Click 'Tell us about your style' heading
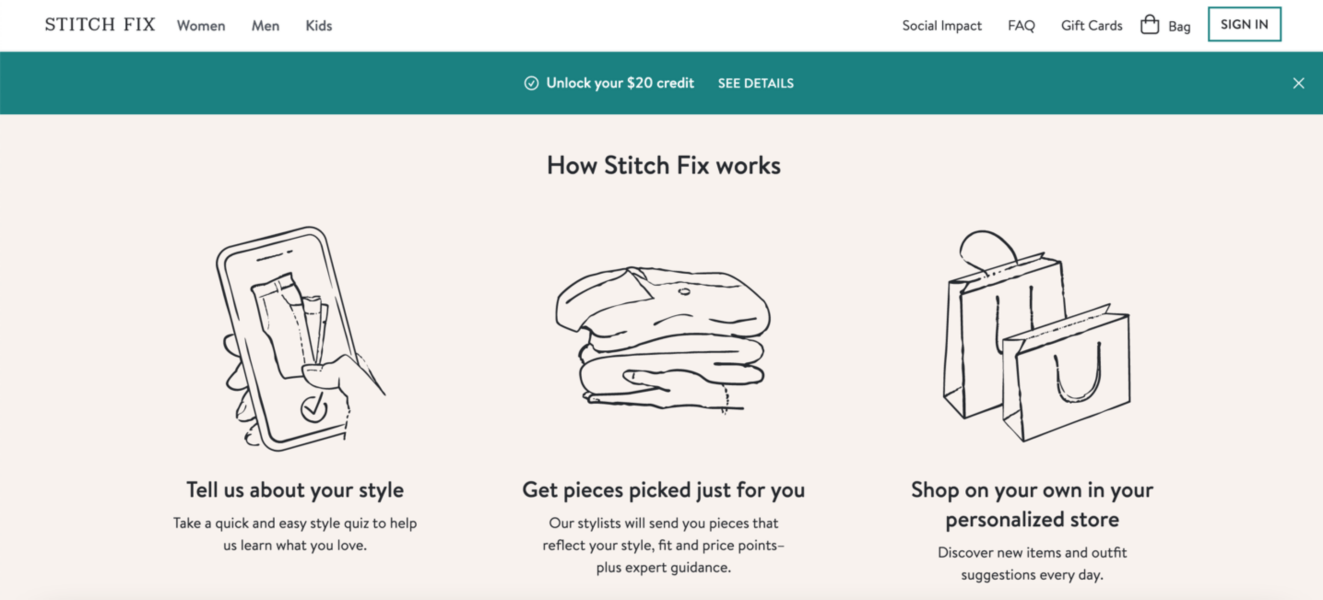The image size is (1323, 600). point(294,490)
